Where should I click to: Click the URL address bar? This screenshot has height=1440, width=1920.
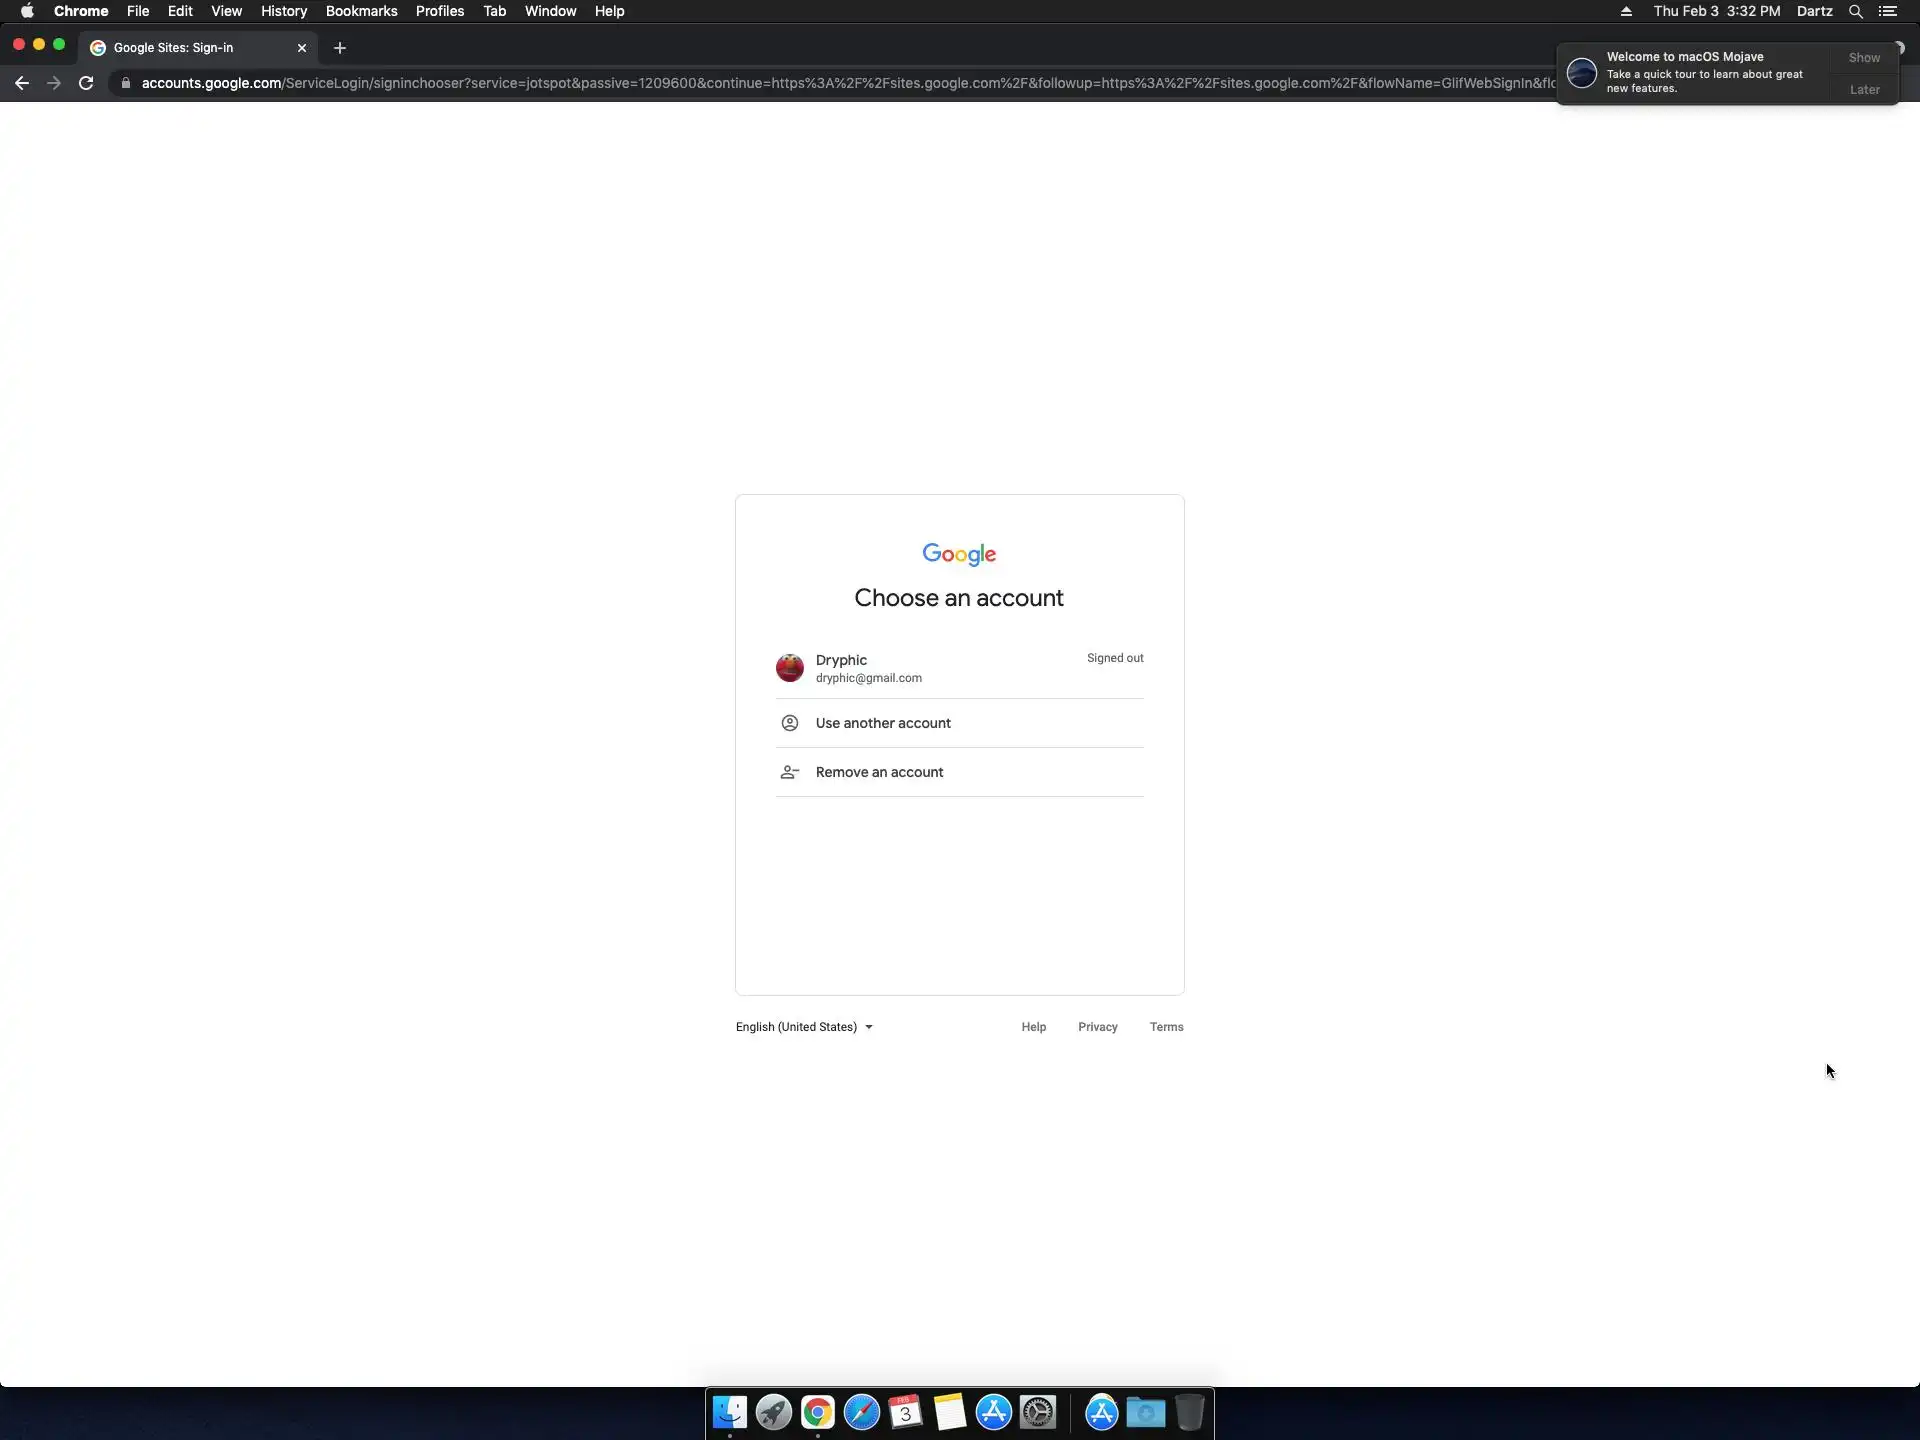click(x=800, y=83)
